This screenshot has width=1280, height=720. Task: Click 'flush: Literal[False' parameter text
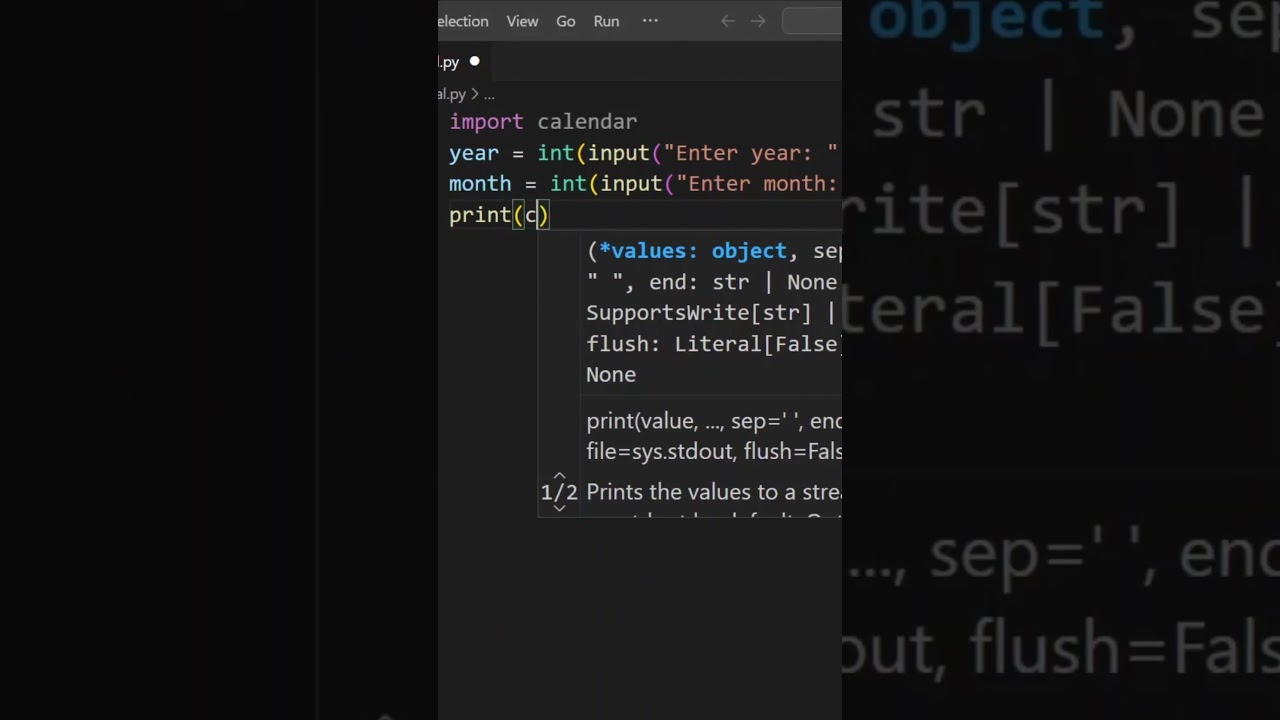[x=714, y=344]
